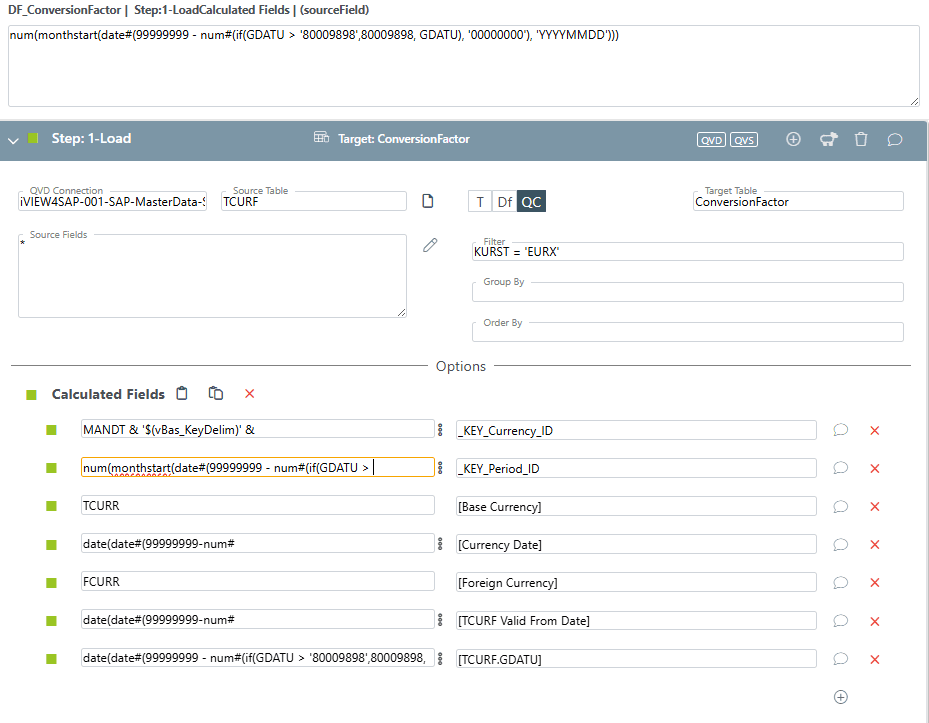Click the QVD button in step header
The image size is (929, 723).
pos(711,140)
